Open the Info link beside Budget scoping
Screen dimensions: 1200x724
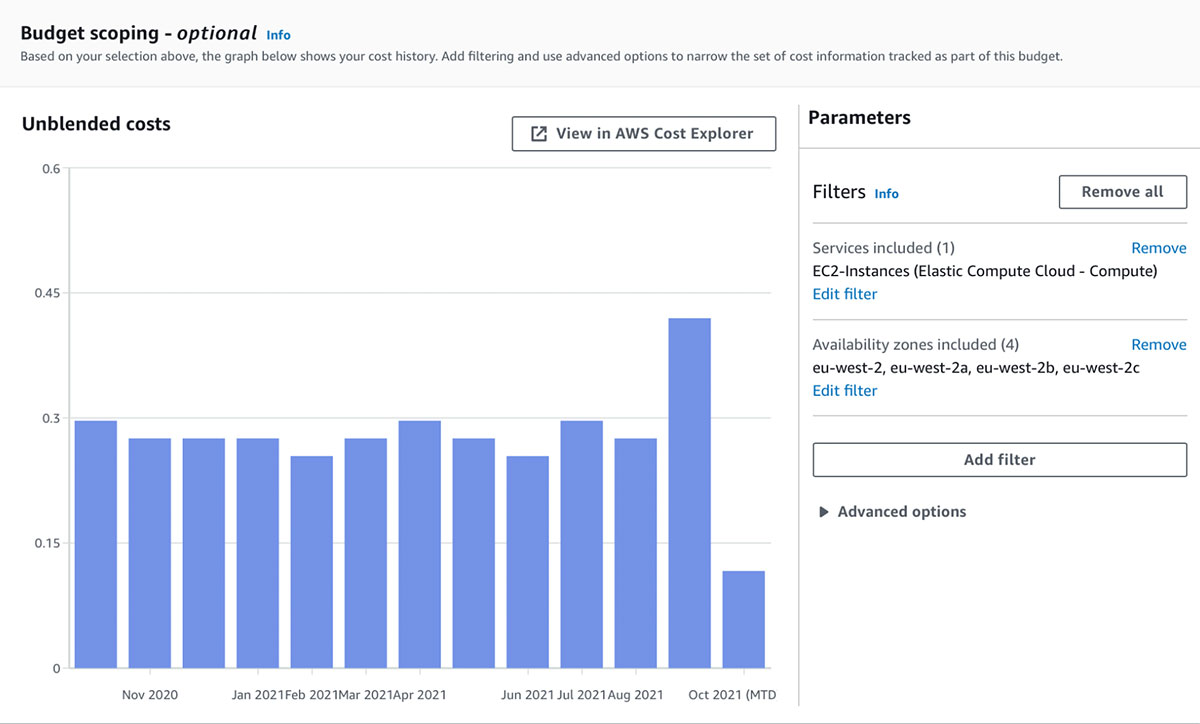click(x=278, y=35)
